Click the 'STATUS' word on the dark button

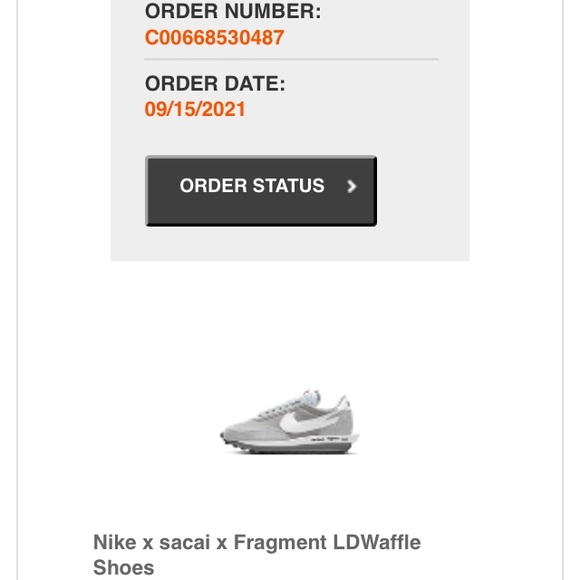[x=289, y=185]
